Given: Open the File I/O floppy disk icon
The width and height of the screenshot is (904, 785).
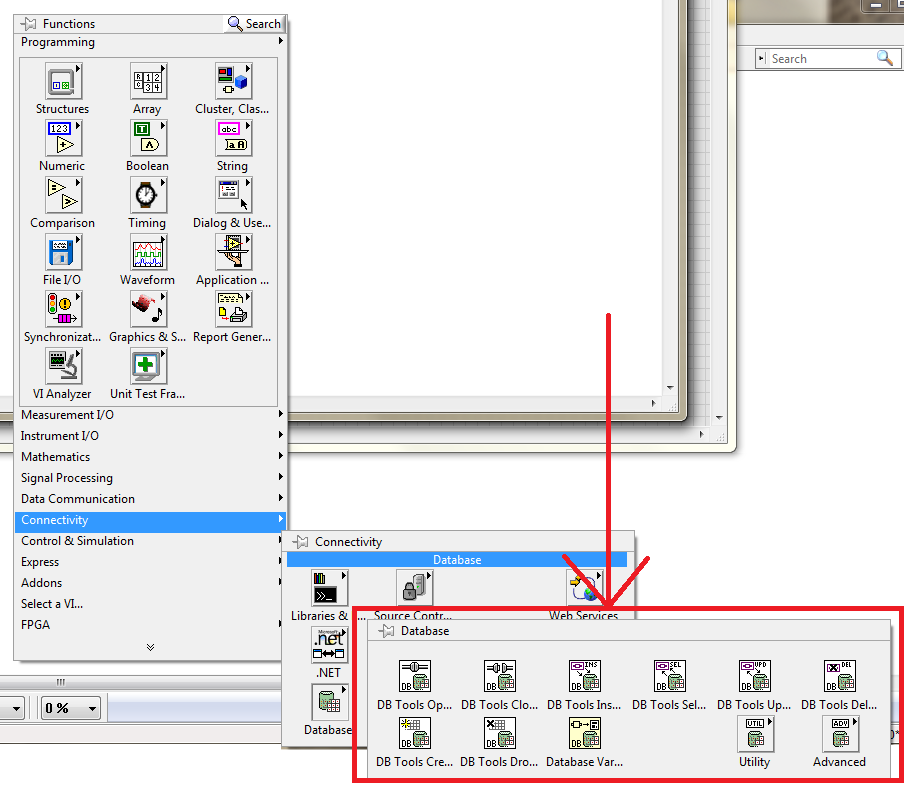Looking at the screenshot, I should (x=63, y=252).
